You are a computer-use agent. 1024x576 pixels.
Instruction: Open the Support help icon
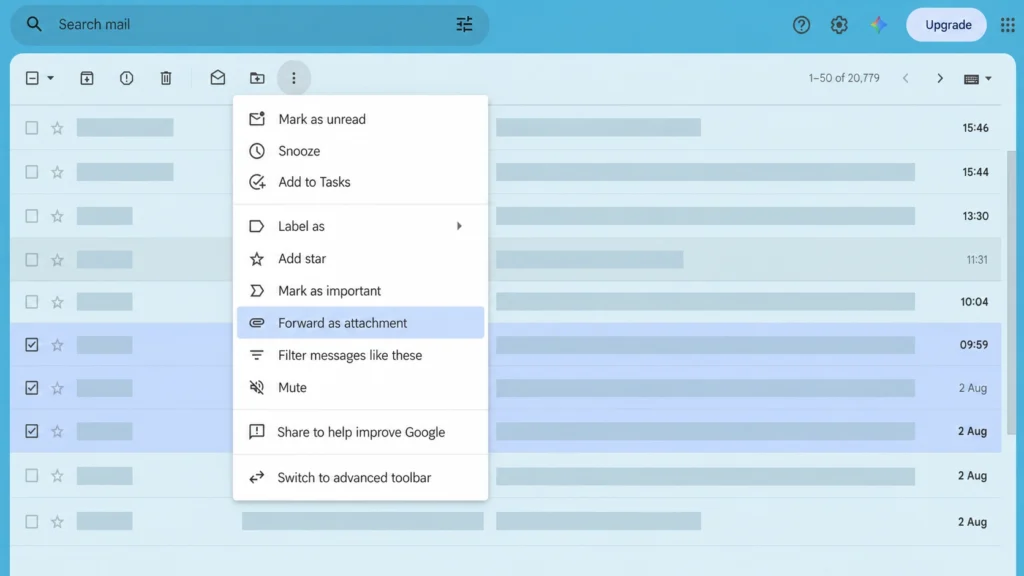point(801,25)
